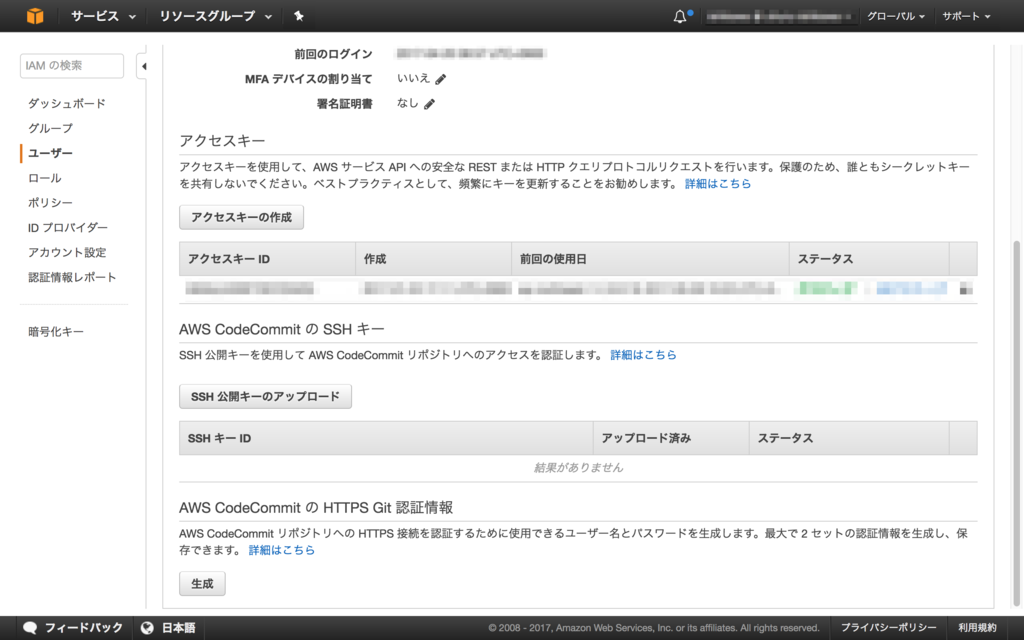Click the 生成 button

(x=202, y=583)
